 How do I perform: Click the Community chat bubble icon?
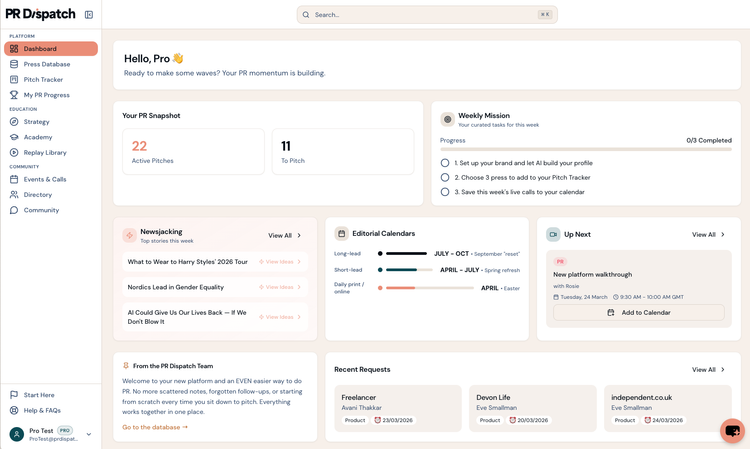click(14, 210)
